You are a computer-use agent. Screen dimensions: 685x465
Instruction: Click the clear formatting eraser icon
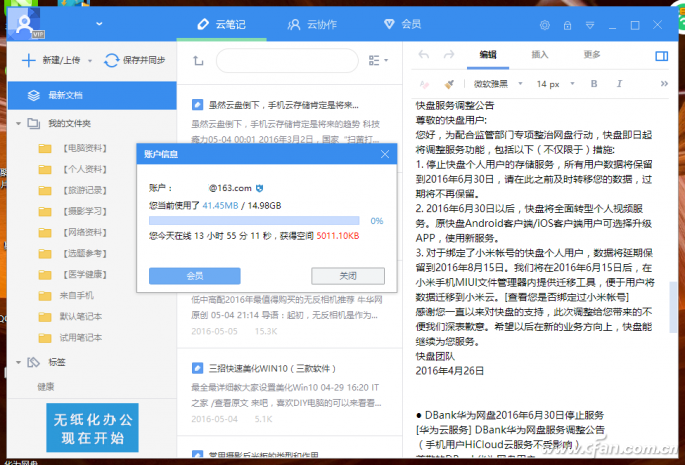click(x=424, y=84)
